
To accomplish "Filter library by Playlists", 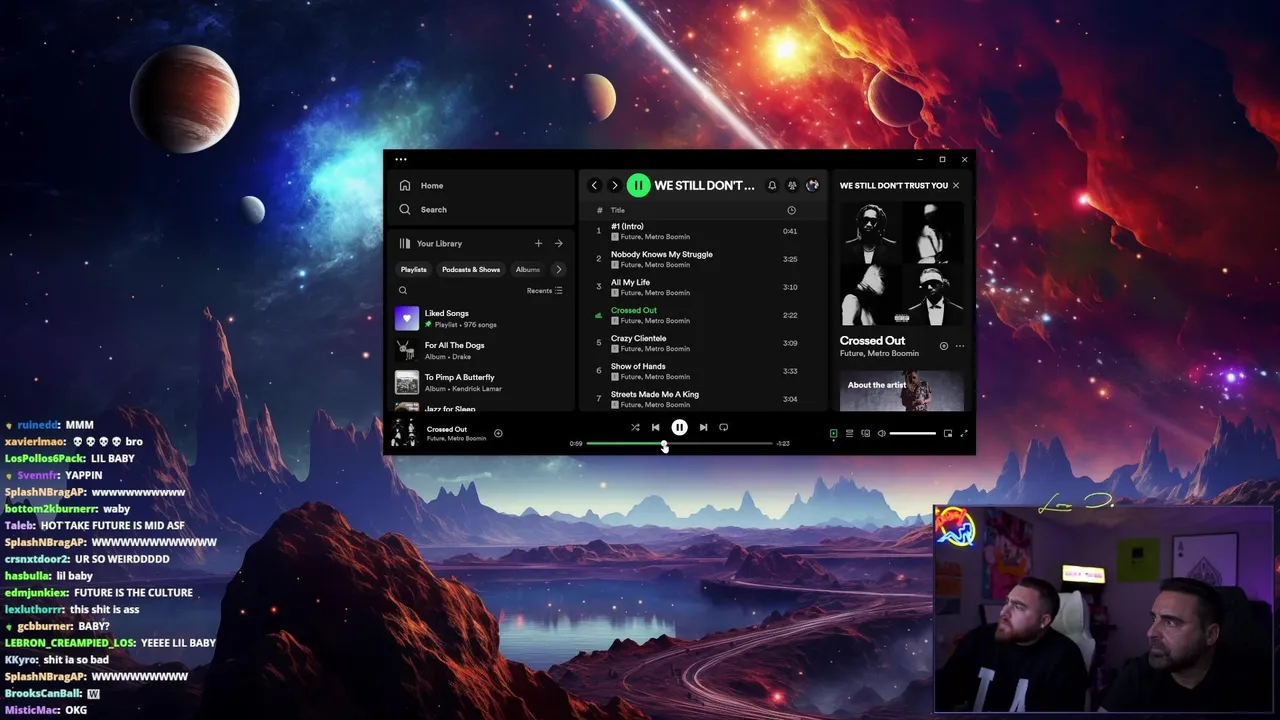I will (414, 269).
